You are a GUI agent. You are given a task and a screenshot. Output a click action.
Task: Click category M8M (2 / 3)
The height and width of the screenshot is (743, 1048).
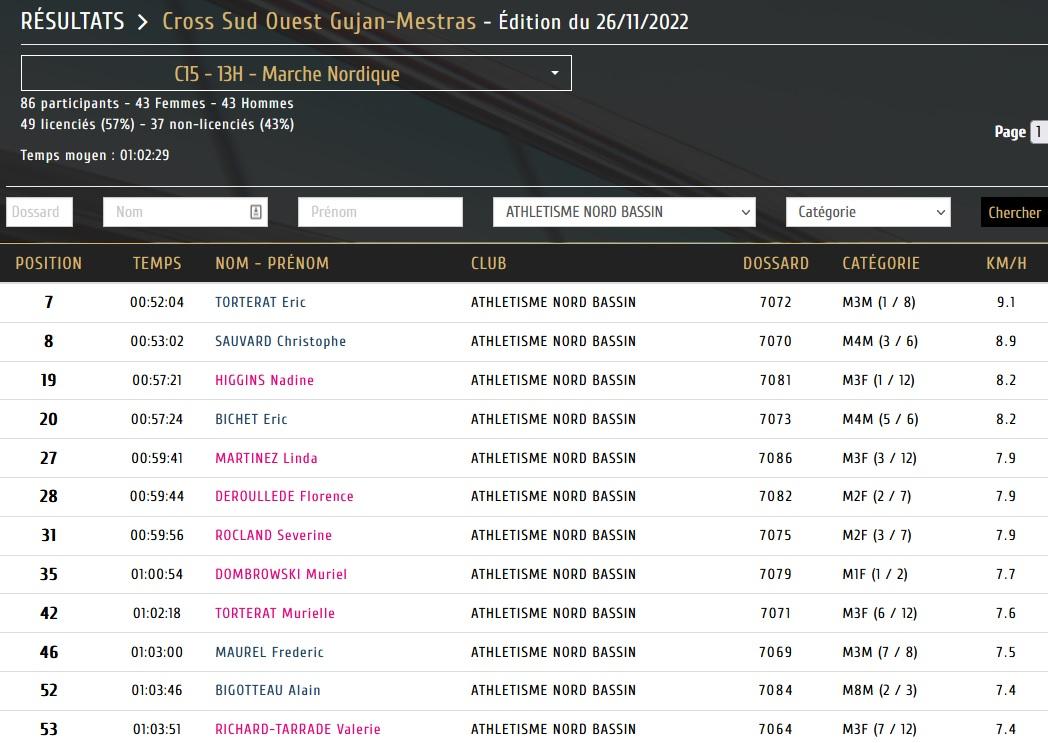(880, 690)
